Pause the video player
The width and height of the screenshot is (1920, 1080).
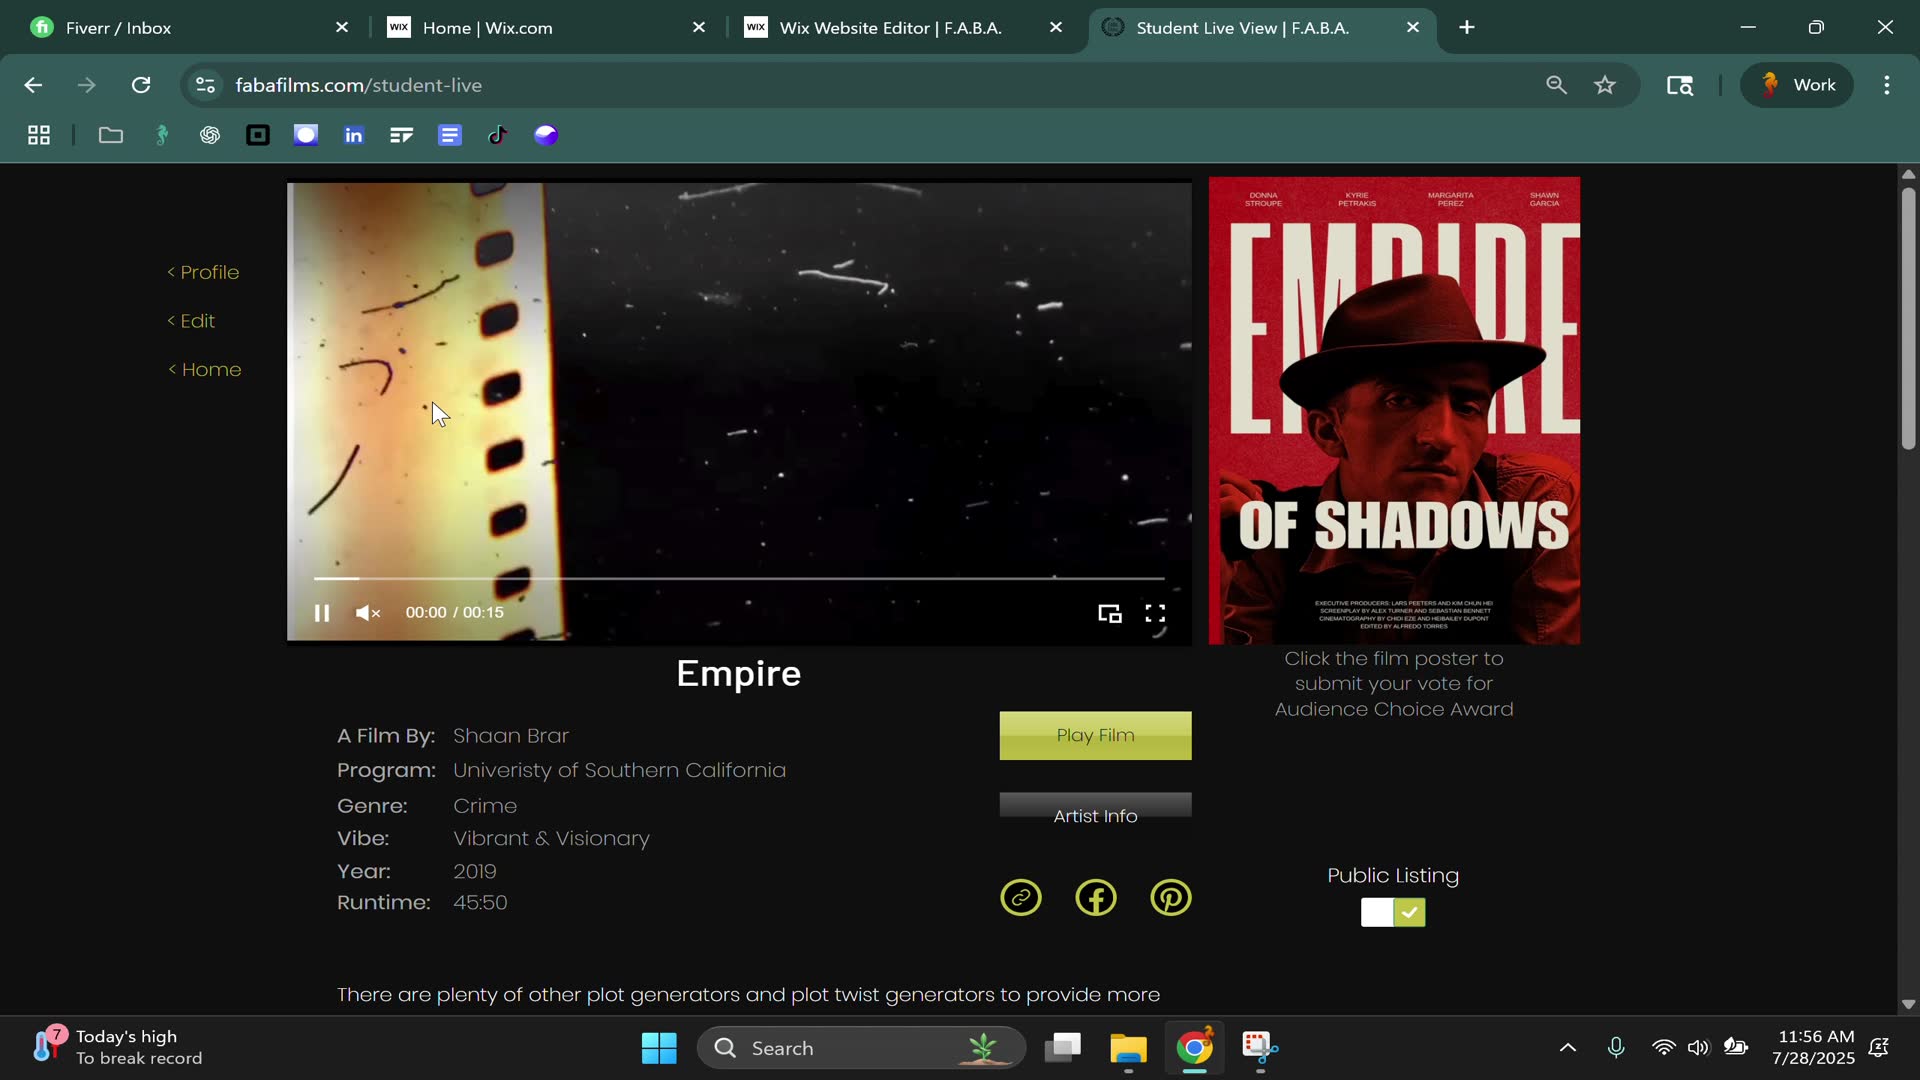[x=321, y=613]
